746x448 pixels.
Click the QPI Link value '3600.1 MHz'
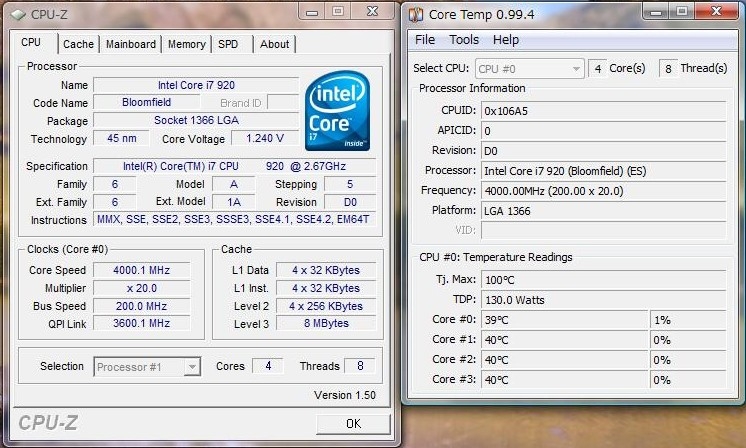pyautogui.click(x=142, y=323)
